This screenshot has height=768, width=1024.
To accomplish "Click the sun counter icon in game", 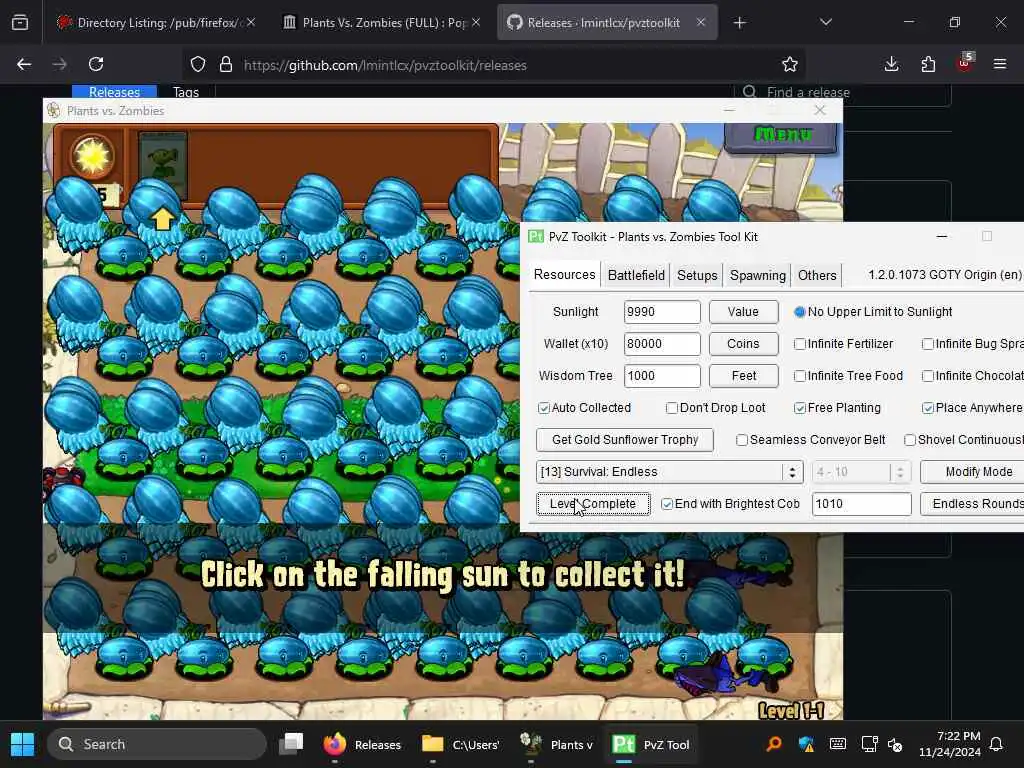I will 92,155.
